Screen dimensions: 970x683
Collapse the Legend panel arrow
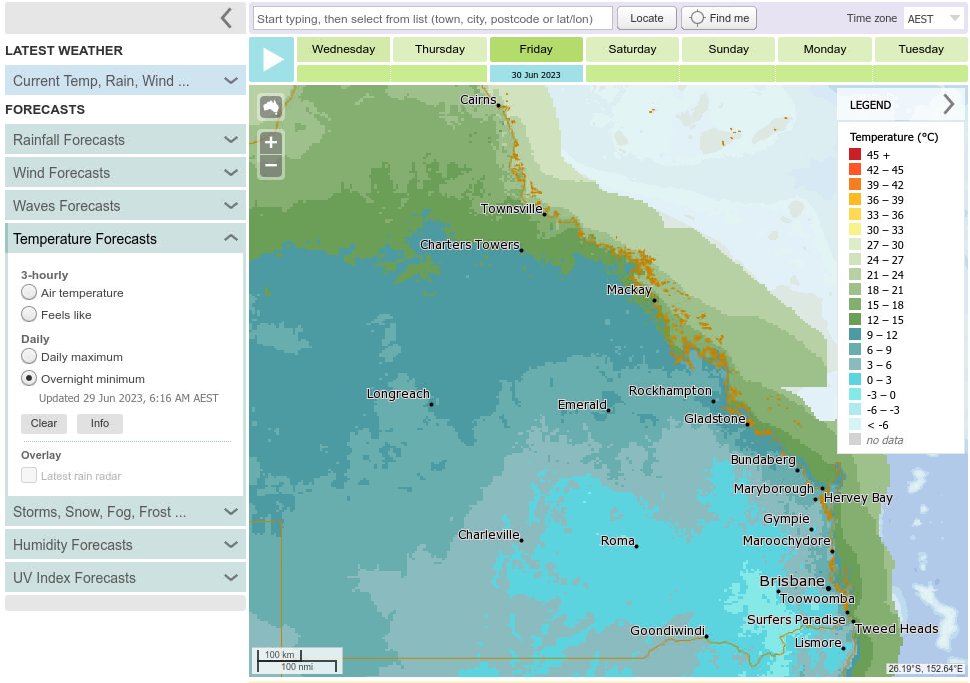(x=951, y=103)
